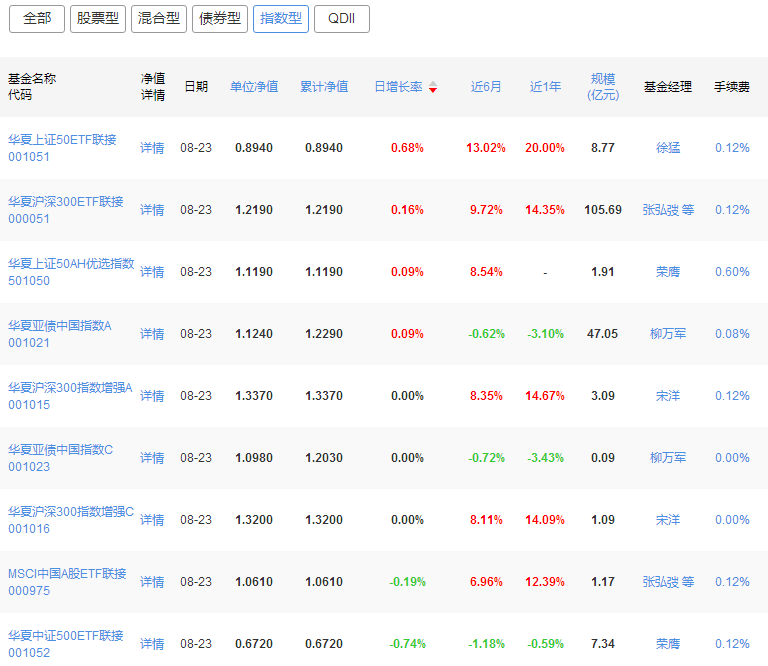
Task: Open manager 柳万军 in 001021 row
Action: [x=668, y=333]
